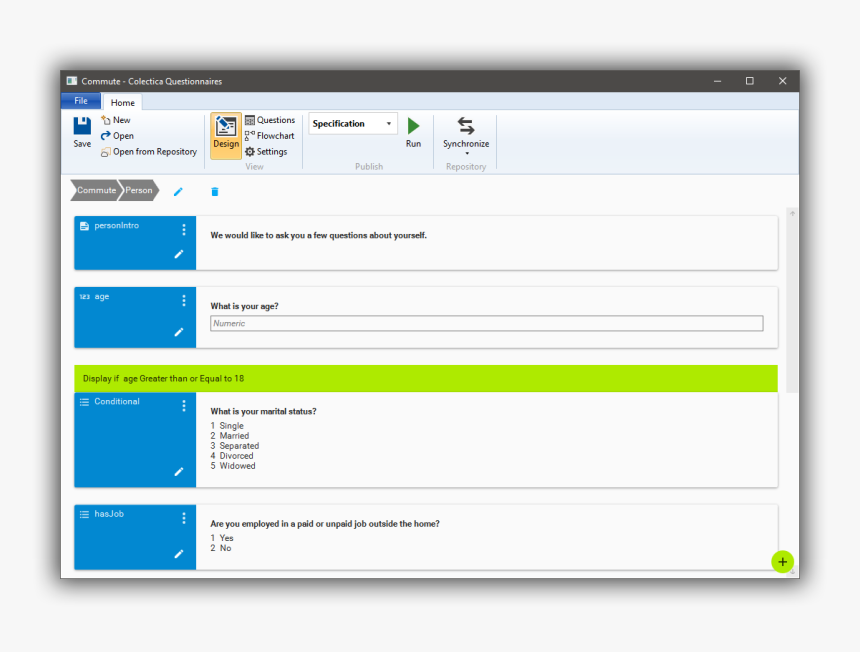Open the Flowchart view
This screenshot has width=860, height=652.
[269, 136]
